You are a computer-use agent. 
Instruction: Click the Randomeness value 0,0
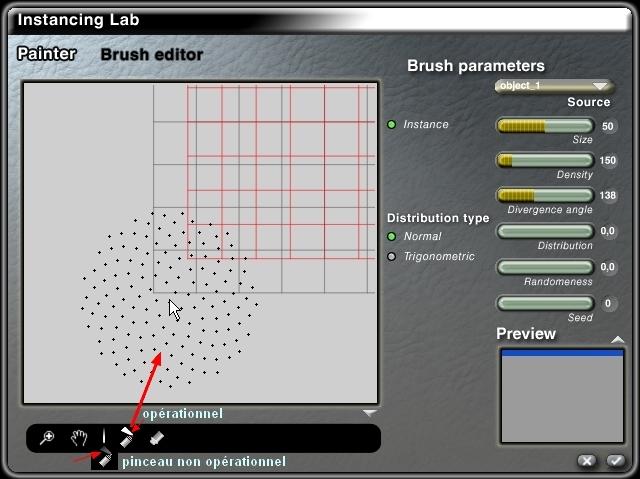tap(608, 267)
